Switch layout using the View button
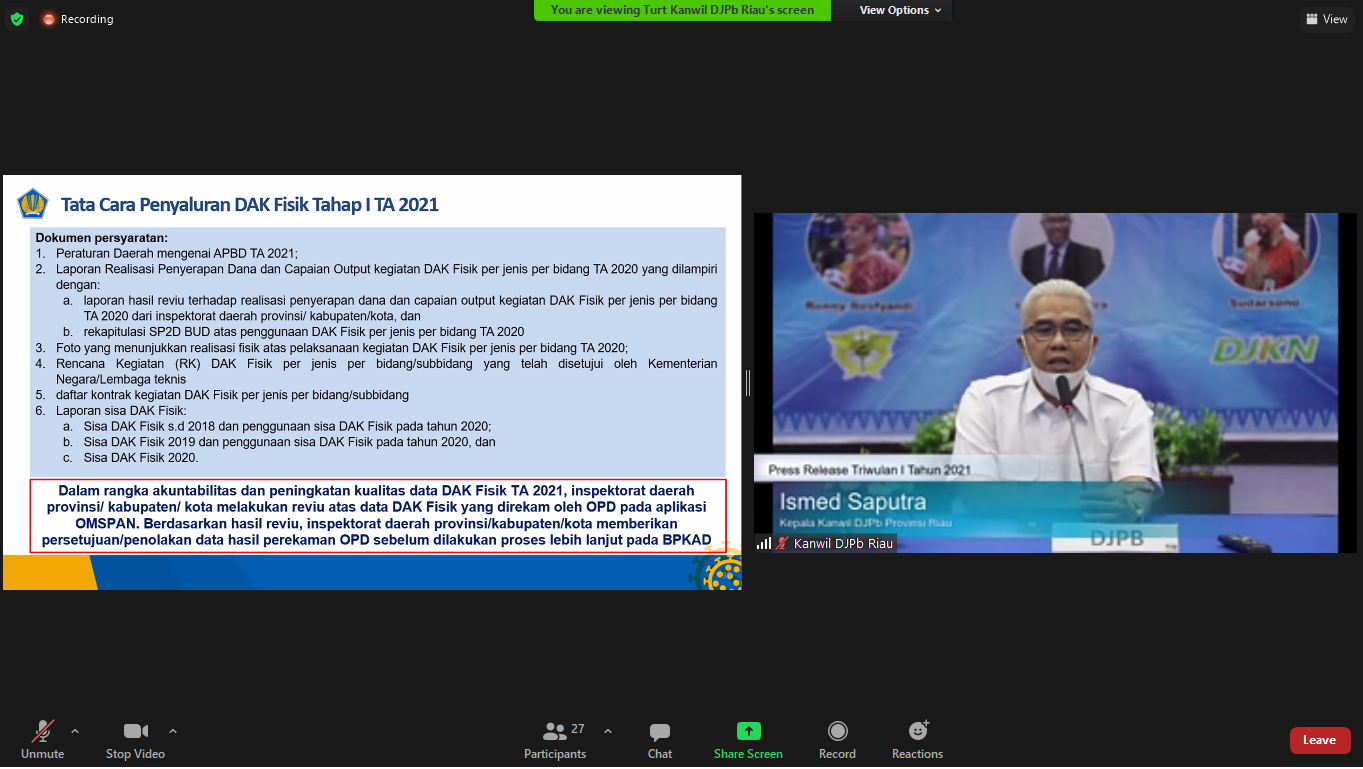The height and width of the screenshot is (769, 1363). (x=1326, y=19)
